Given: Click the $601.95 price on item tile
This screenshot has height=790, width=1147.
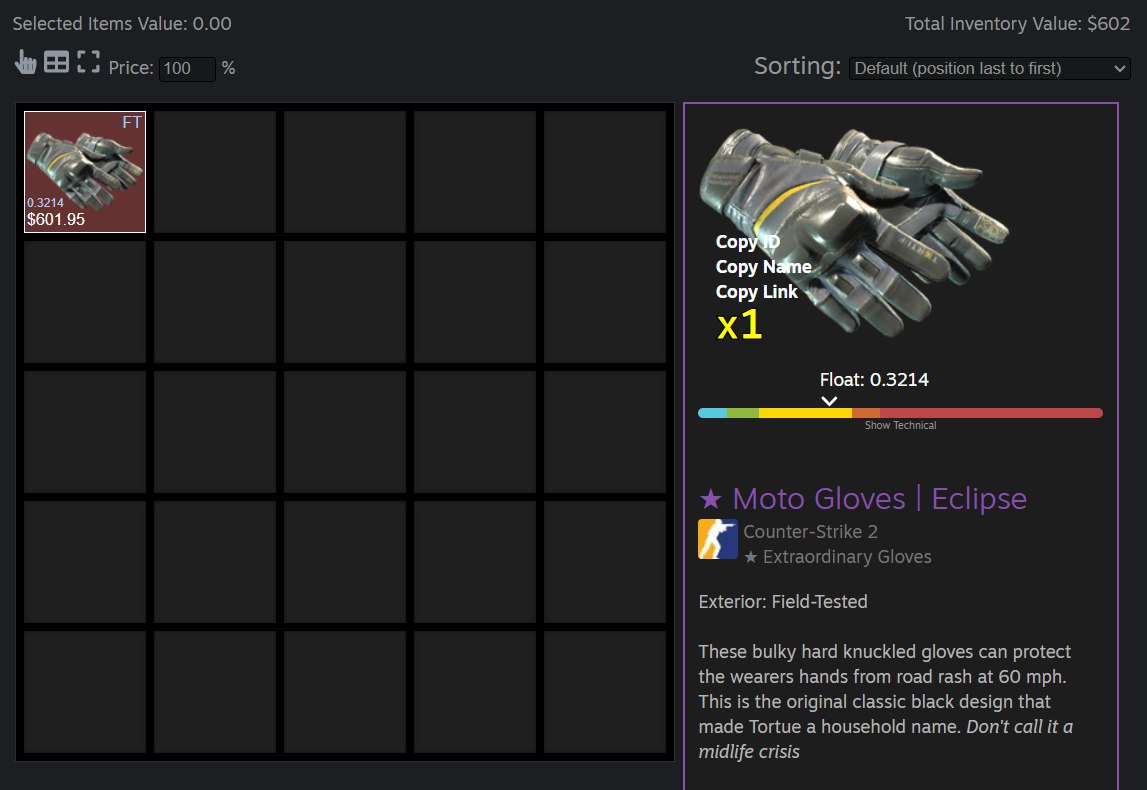Looking at the screenshot, I should pyautogui.click(x=56, y=219).
